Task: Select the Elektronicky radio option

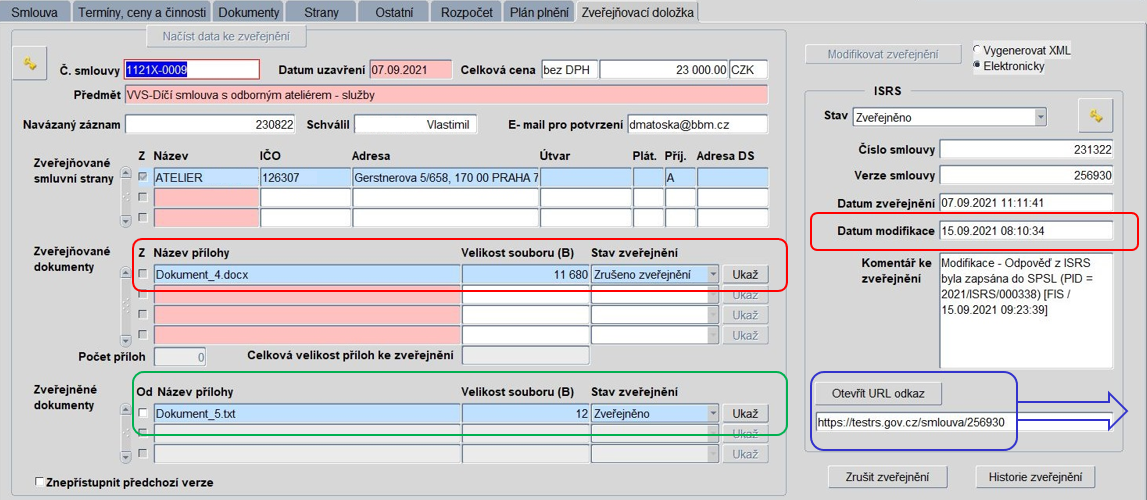Action: 977,67
